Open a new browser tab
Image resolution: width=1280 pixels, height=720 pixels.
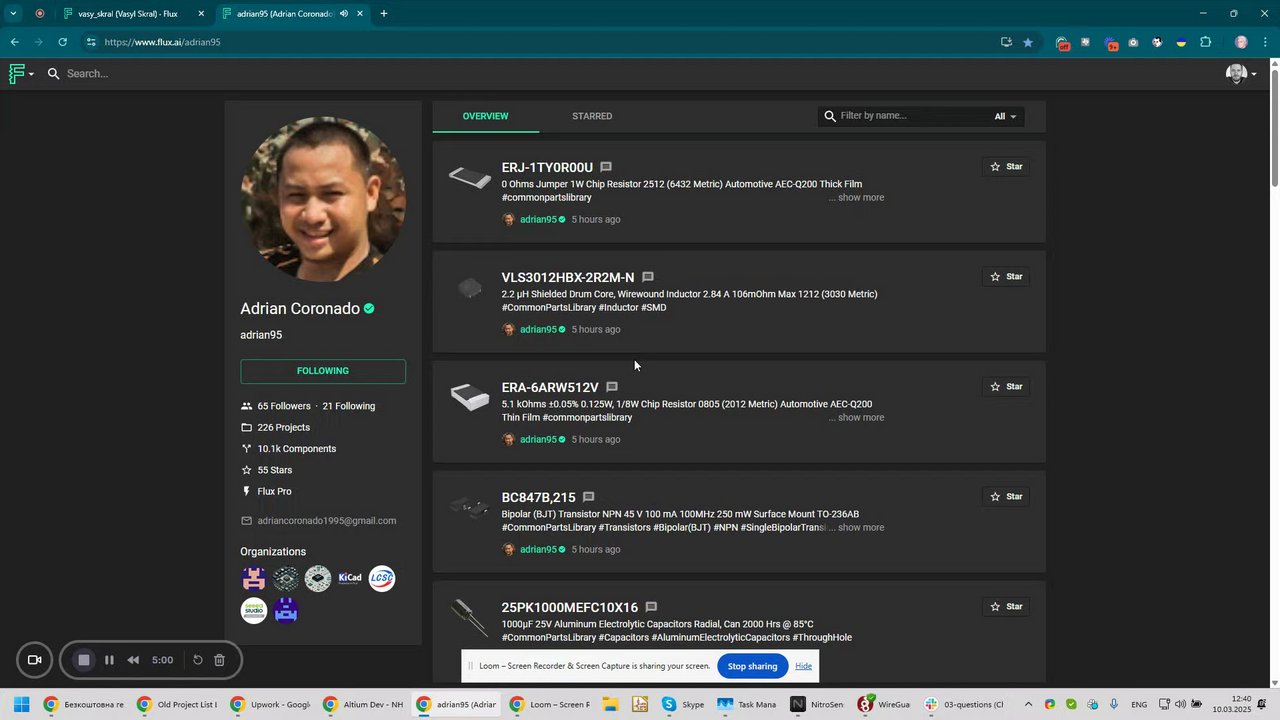384,14
